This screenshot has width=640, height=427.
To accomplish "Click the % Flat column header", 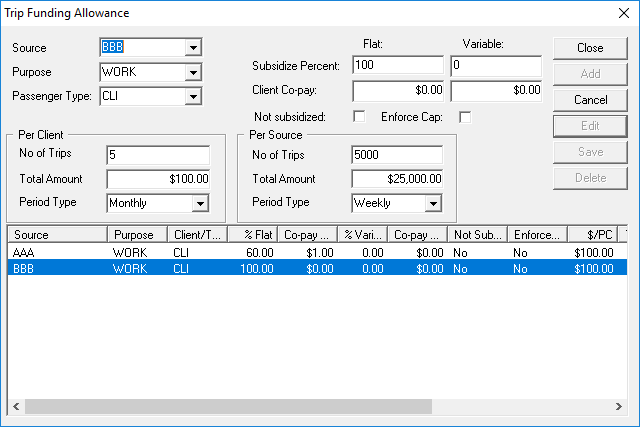I will pyautogui.click(x=253, y=235).
